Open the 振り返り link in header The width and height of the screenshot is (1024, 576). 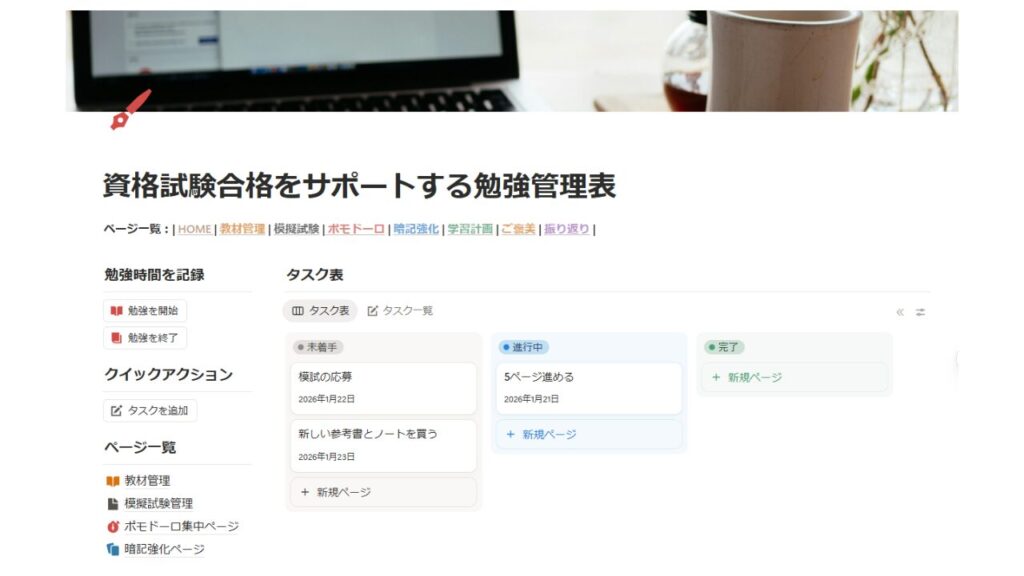[x=566, y=229]
